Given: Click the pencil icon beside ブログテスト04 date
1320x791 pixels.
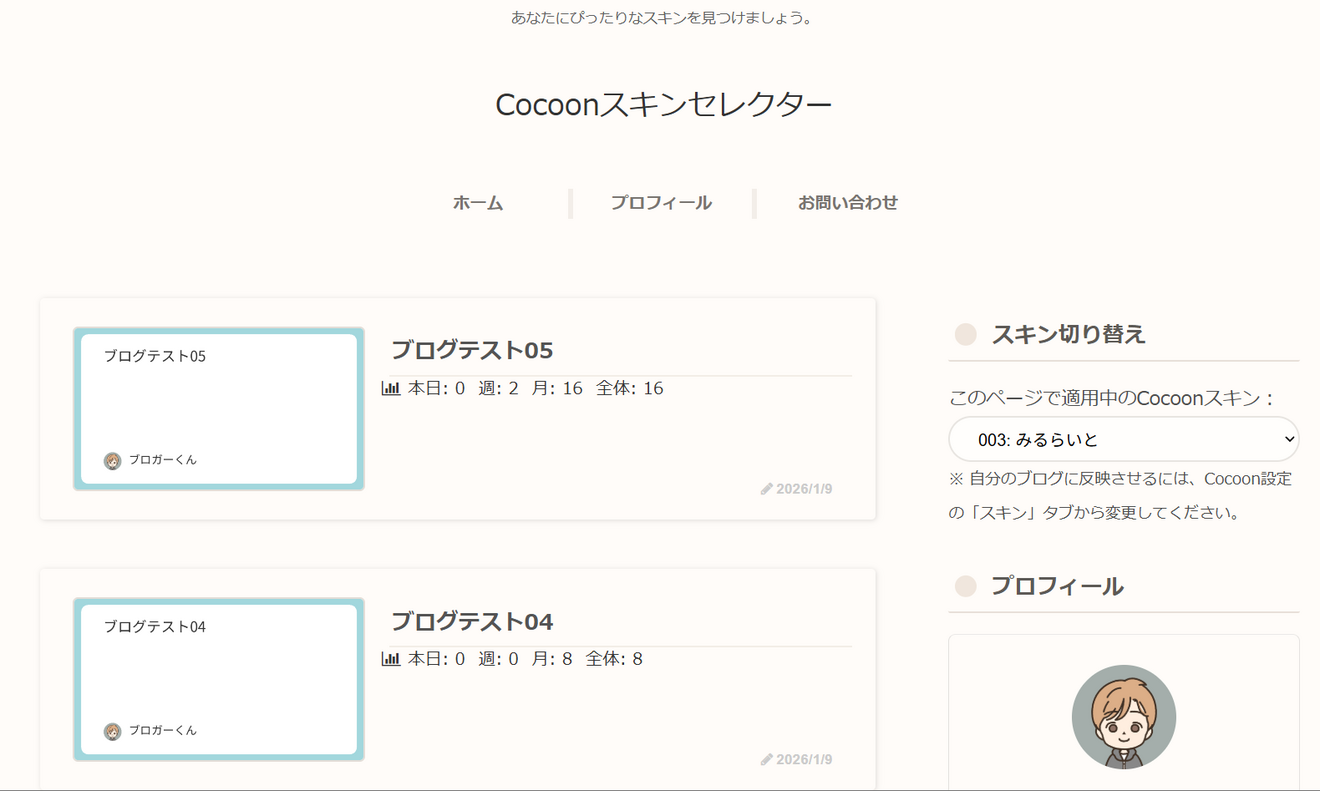Looking at the screenshot, I should pyautogui.click(x=767, y=760).
